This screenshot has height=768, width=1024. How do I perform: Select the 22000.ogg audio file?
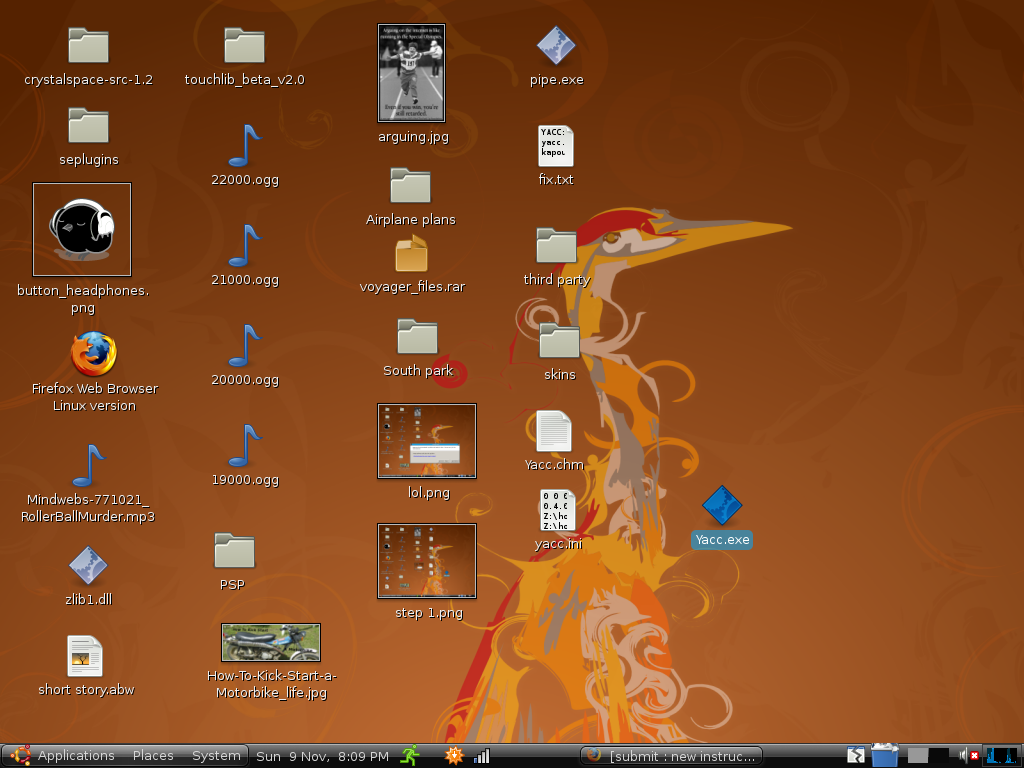(x=244, y=146)
